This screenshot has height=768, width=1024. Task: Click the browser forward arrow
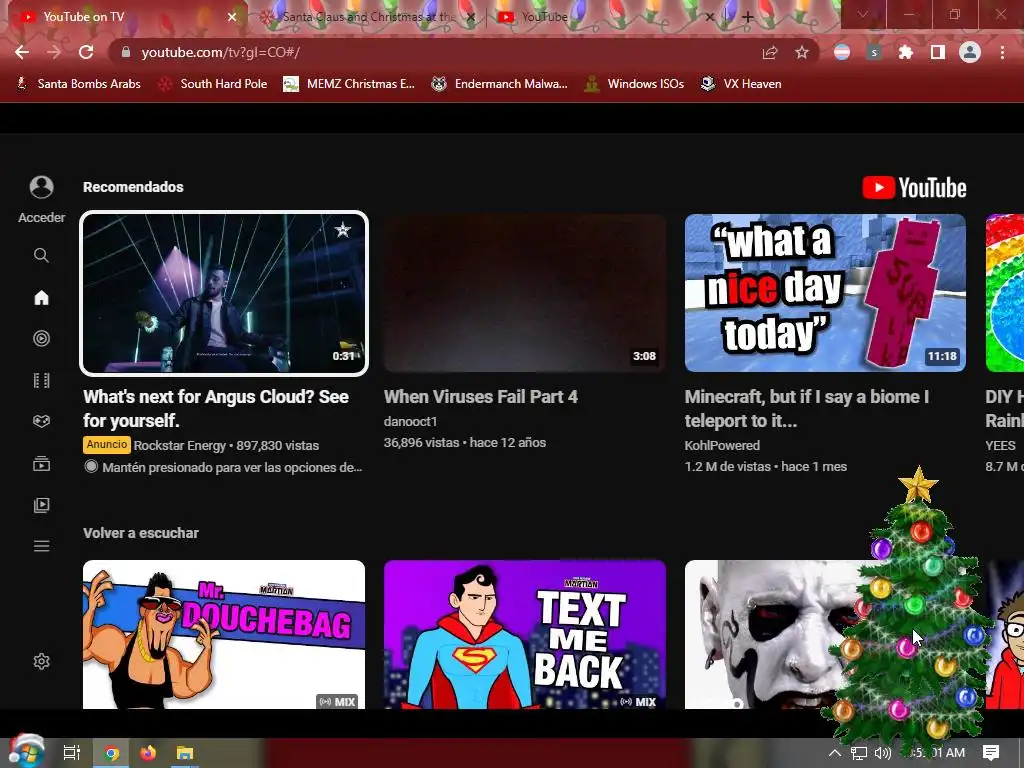pos(54,52)
